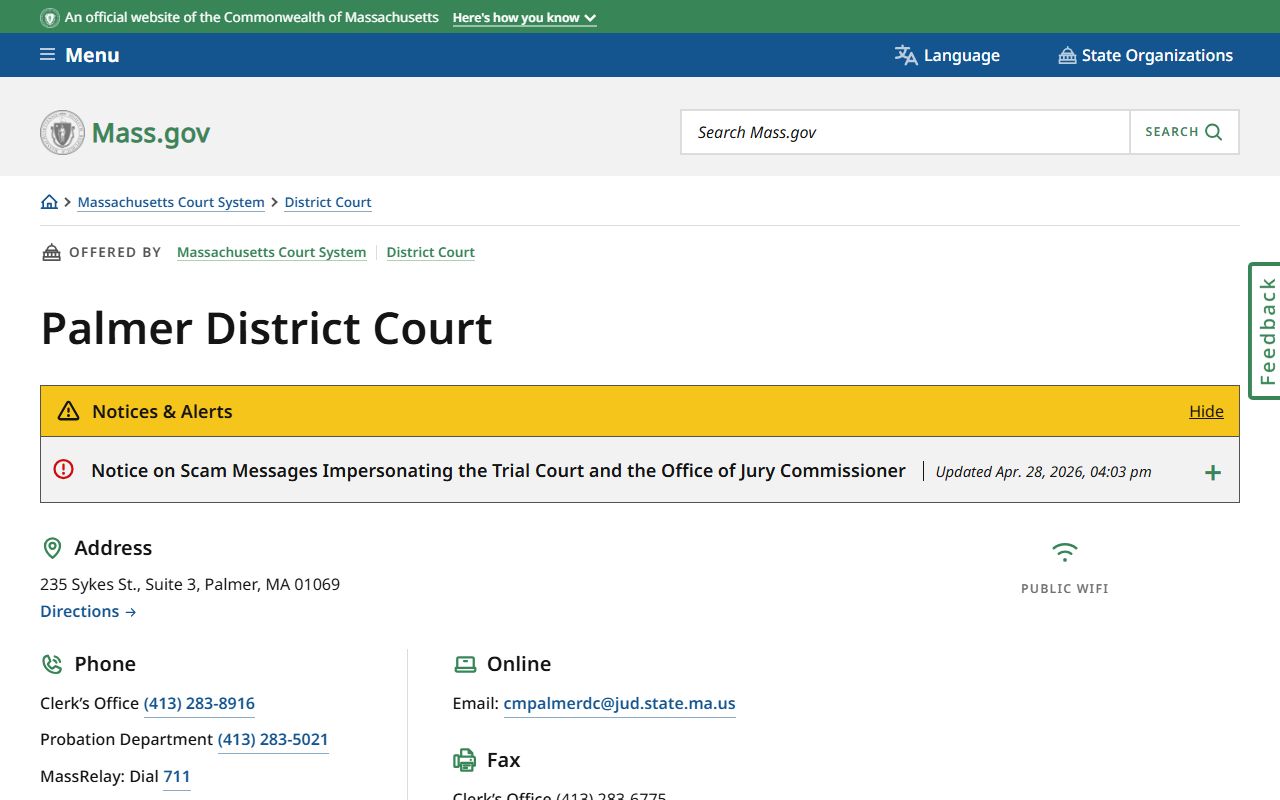Open Massachusetts Court System under Offered By
This screenshot has height=800, width=1280.
(271, 252)
